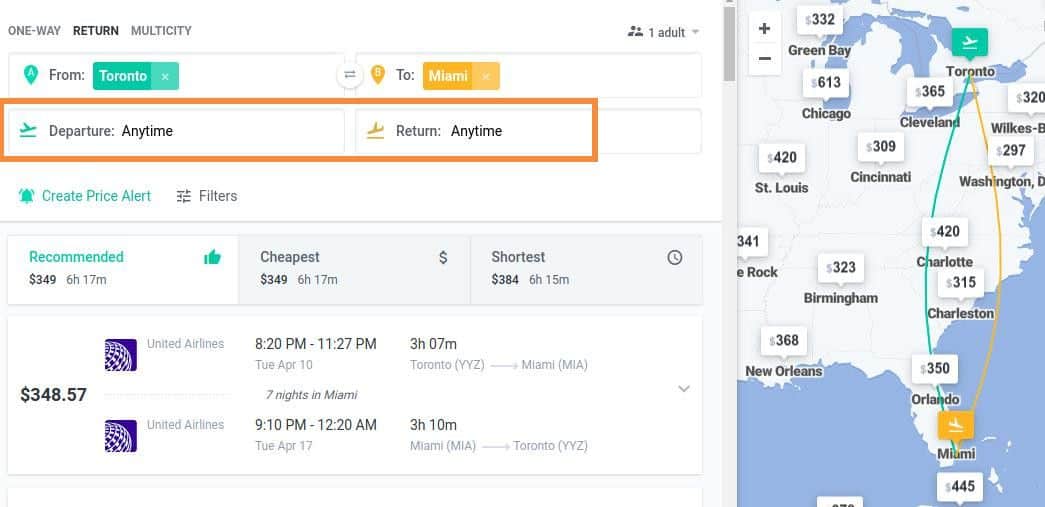Click the $348.57 flight price
1045x507 pixels.
tap(53, 395)
